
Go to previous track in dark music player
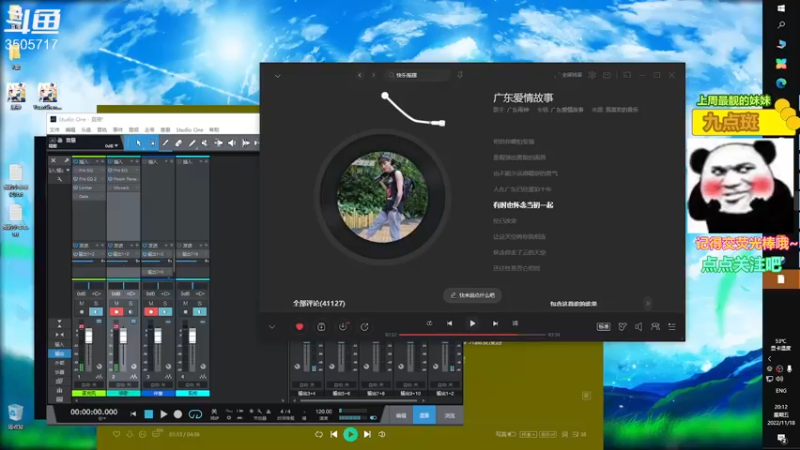[x=449, y=323]
